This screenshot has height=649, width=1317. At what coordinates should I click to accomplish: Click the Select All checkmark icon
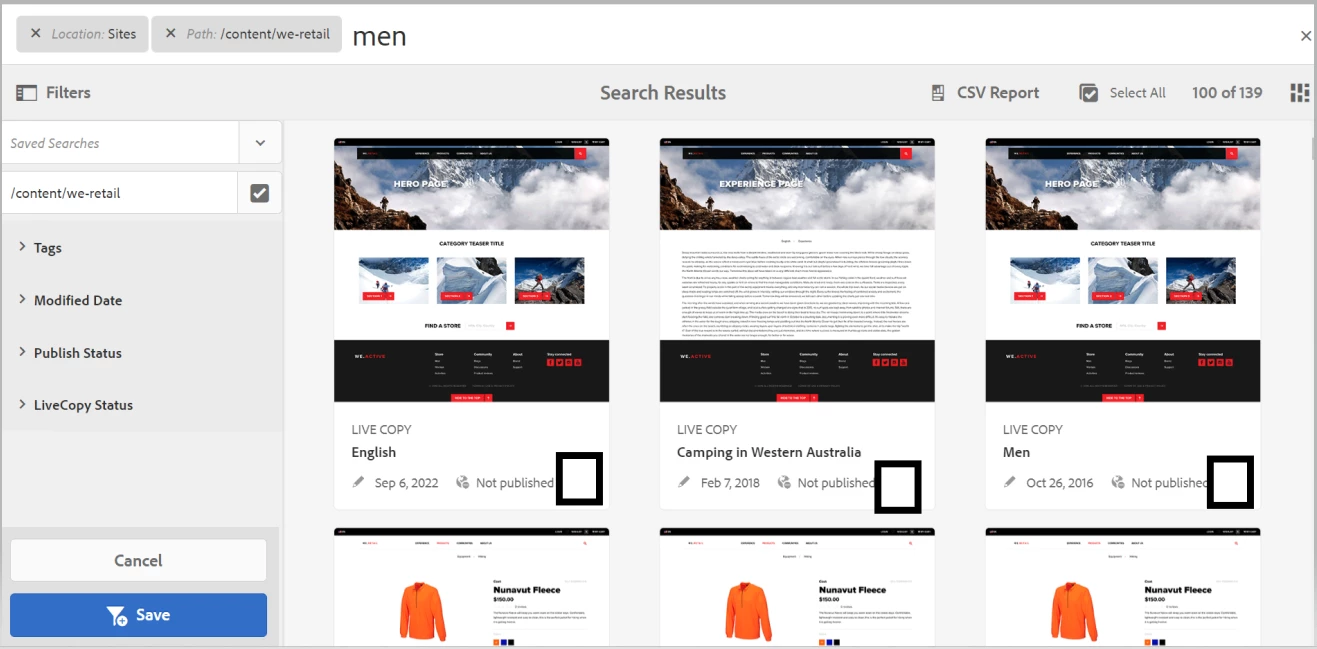pyautogui.click(x=1089, y=93)
